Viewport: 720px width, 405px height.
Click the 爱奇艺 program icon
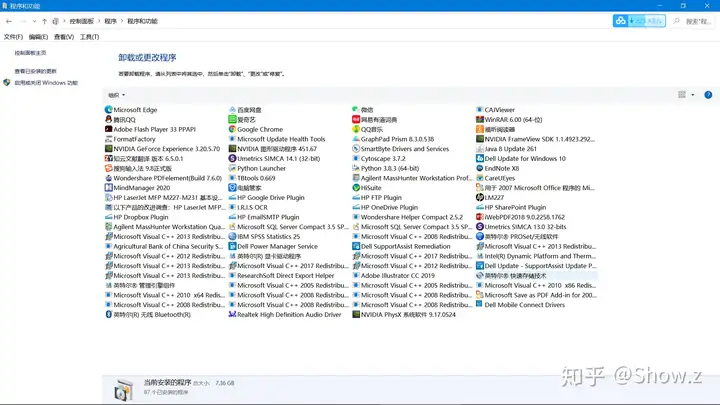click(232, 119)
